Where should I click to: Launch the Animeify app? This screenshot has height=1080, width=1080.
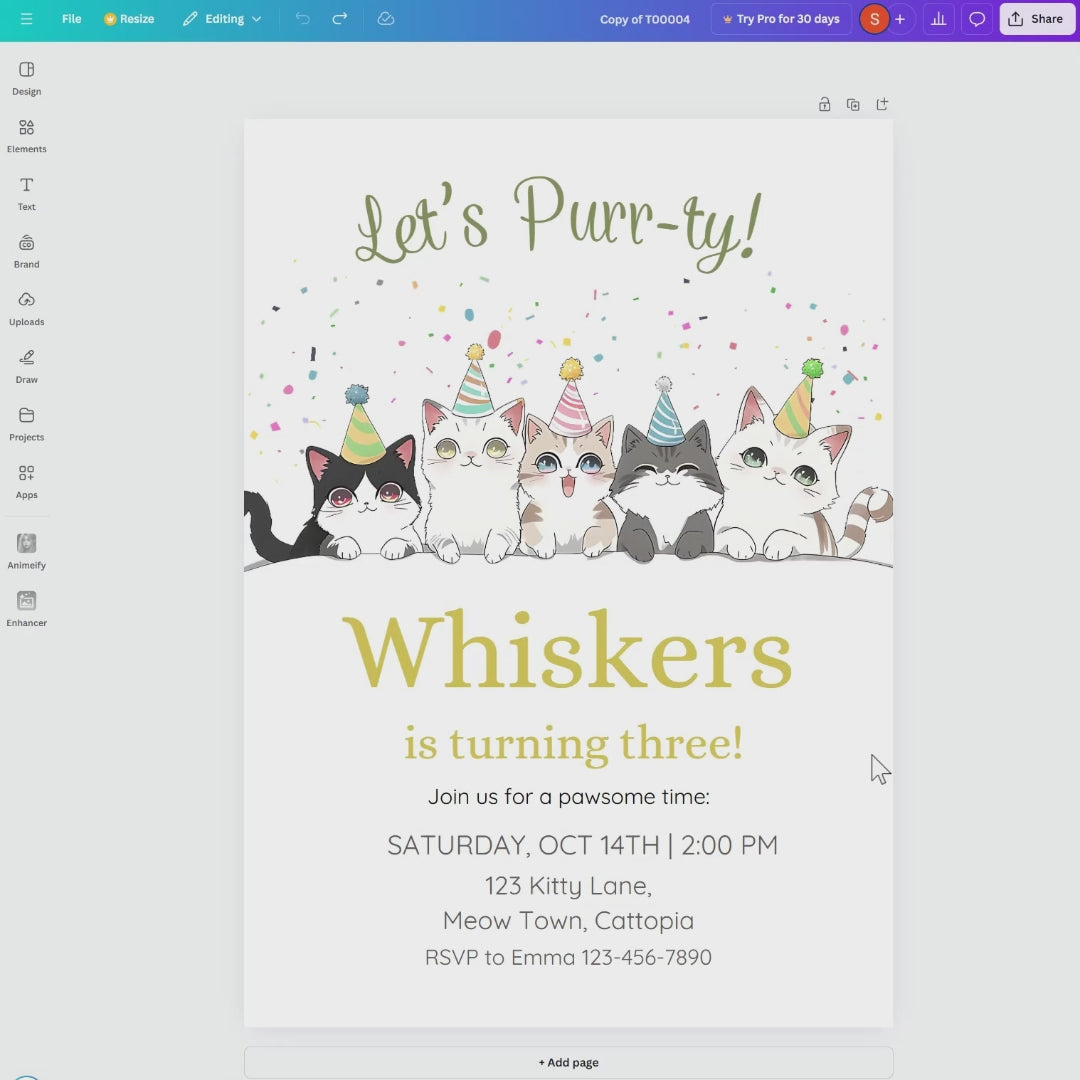[x=26, y=551]
